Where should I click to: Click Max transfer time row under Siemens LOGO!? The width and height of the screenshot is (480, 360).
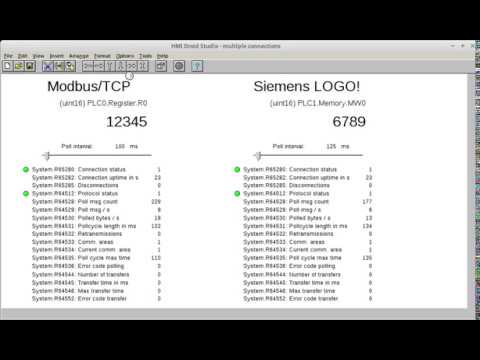[308, 291]
